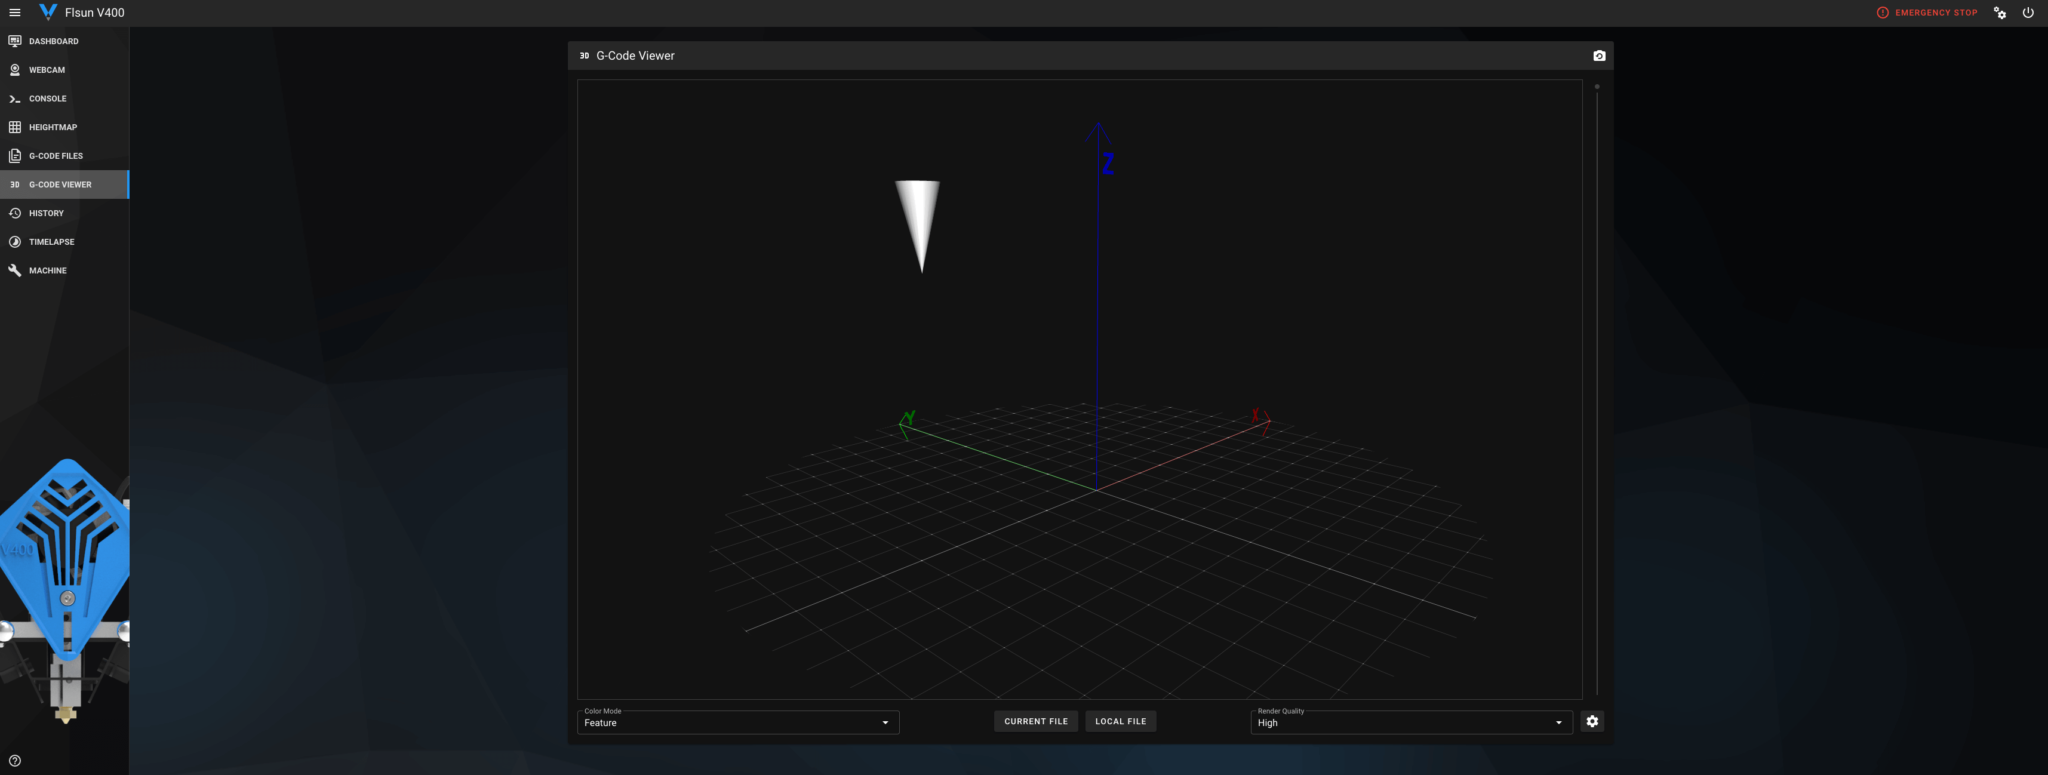Click the G-Code Files document icon
Screen dimensions: 2048x775
(x=15, y=156)
